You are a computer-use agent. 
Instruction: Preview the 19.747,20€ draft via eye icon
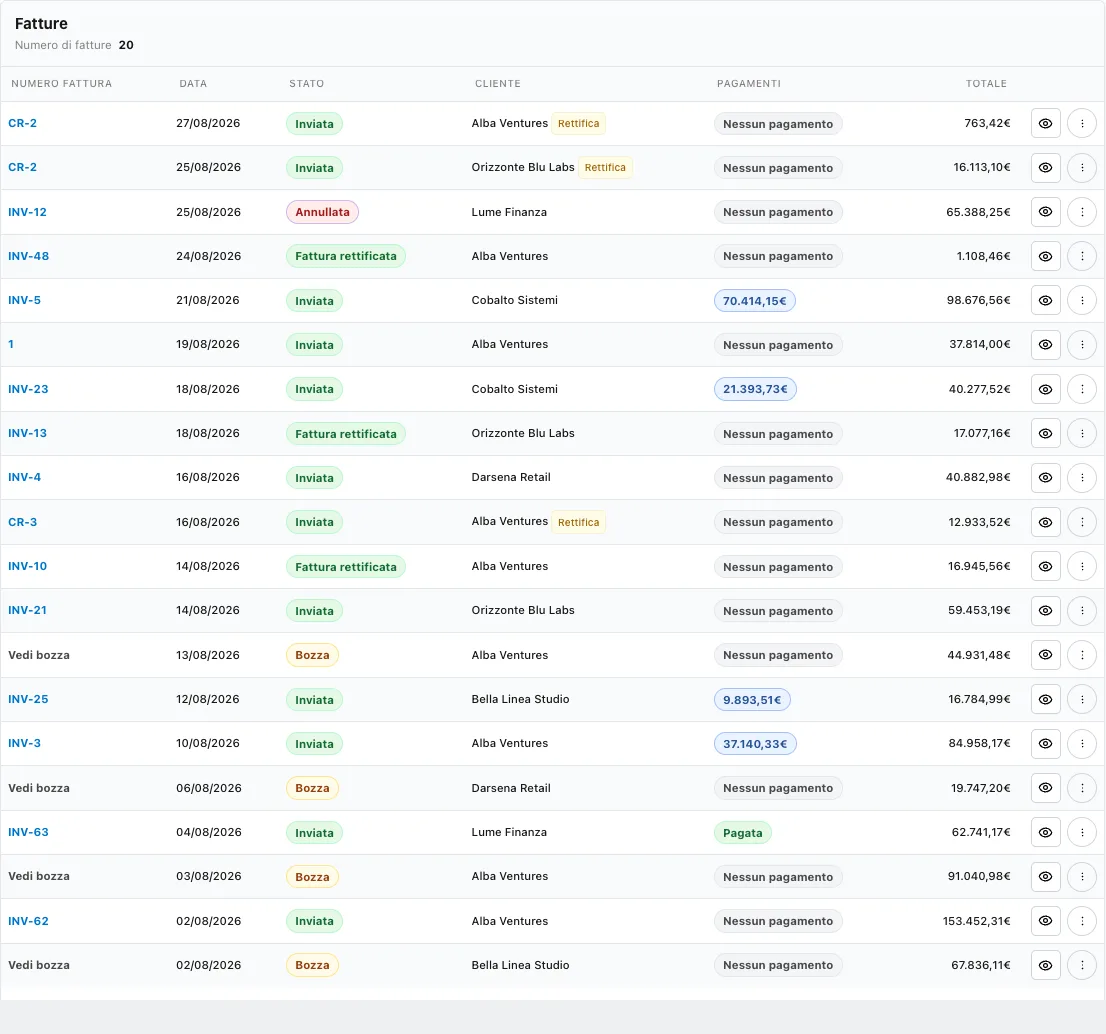coord(1045,788)
